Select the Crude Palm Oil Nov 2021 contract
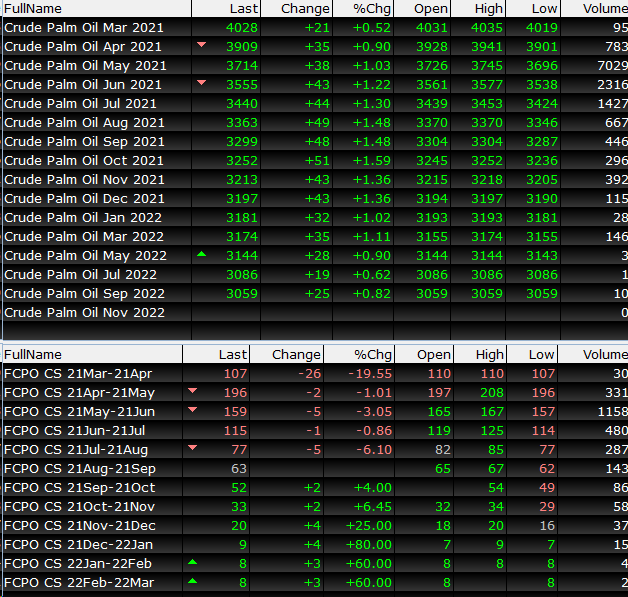 coord(85,180)
